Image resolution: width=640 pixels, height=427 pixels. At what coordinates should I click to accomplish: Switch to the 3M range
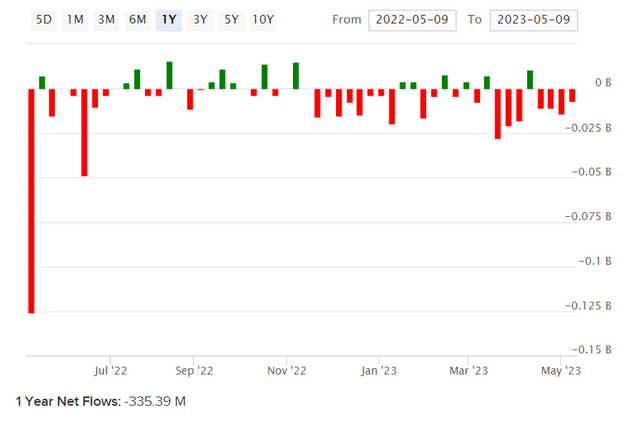pos(106,20)
